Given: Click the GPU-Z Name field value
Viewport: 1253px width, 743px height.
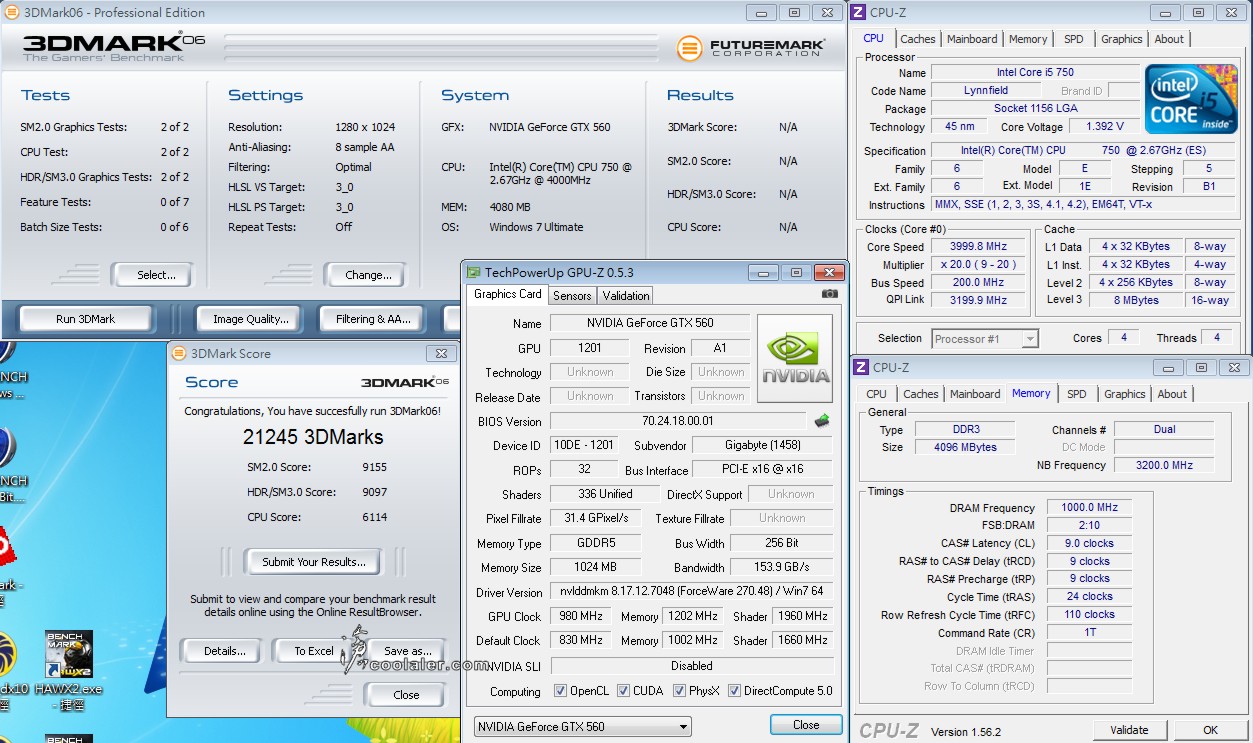Looking at the screenshot, I should pos(649,323).
